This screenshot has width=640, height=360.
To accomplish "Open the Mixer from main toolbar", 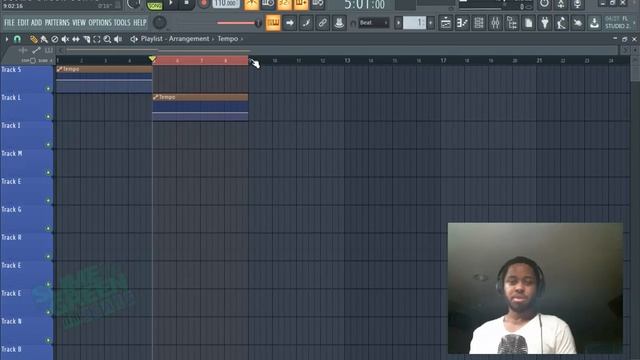I will pyautogui.click(x=495, y=23).
